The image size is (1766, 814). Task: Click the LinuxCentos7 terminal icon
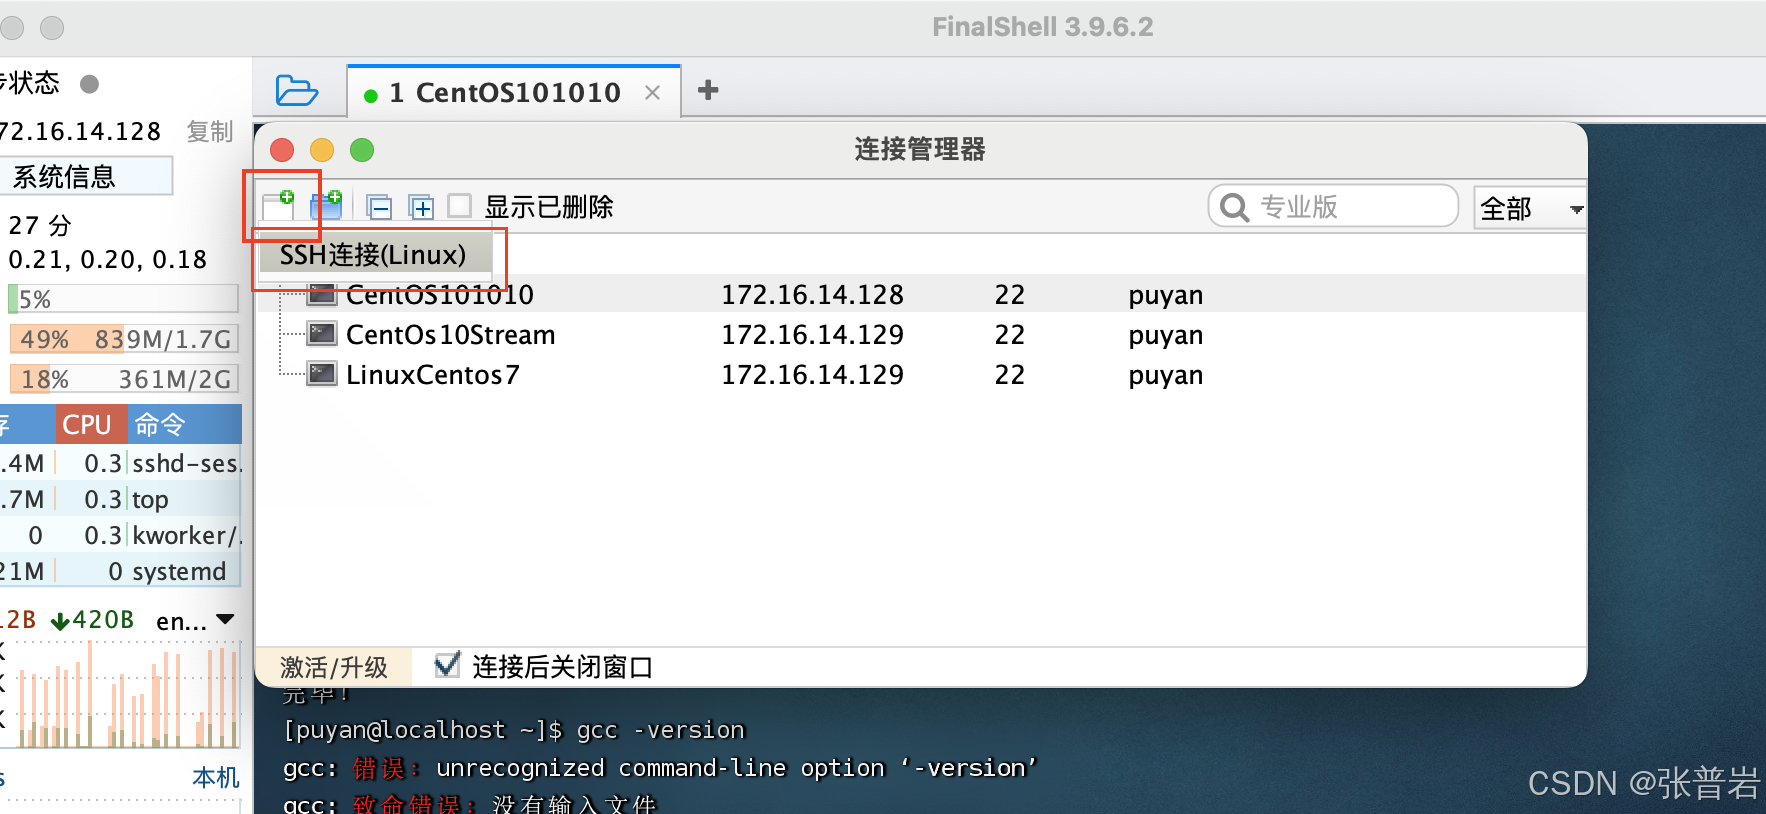coord(322,373)
